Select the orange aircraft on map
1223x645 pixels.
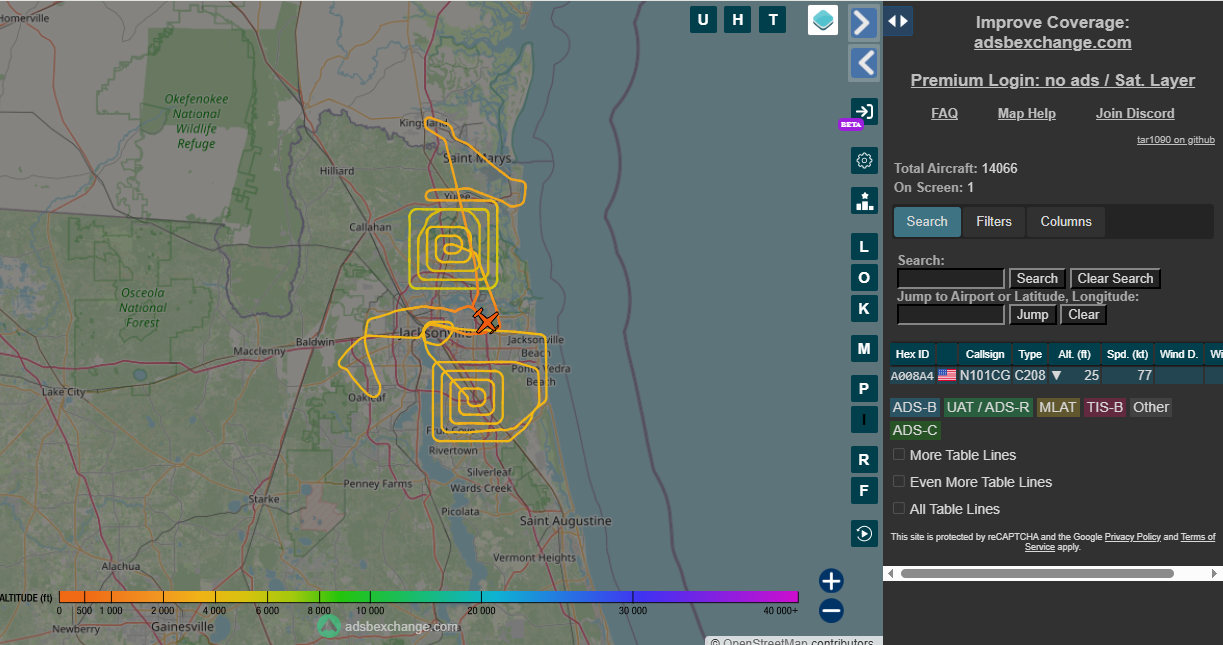(486, 321)
